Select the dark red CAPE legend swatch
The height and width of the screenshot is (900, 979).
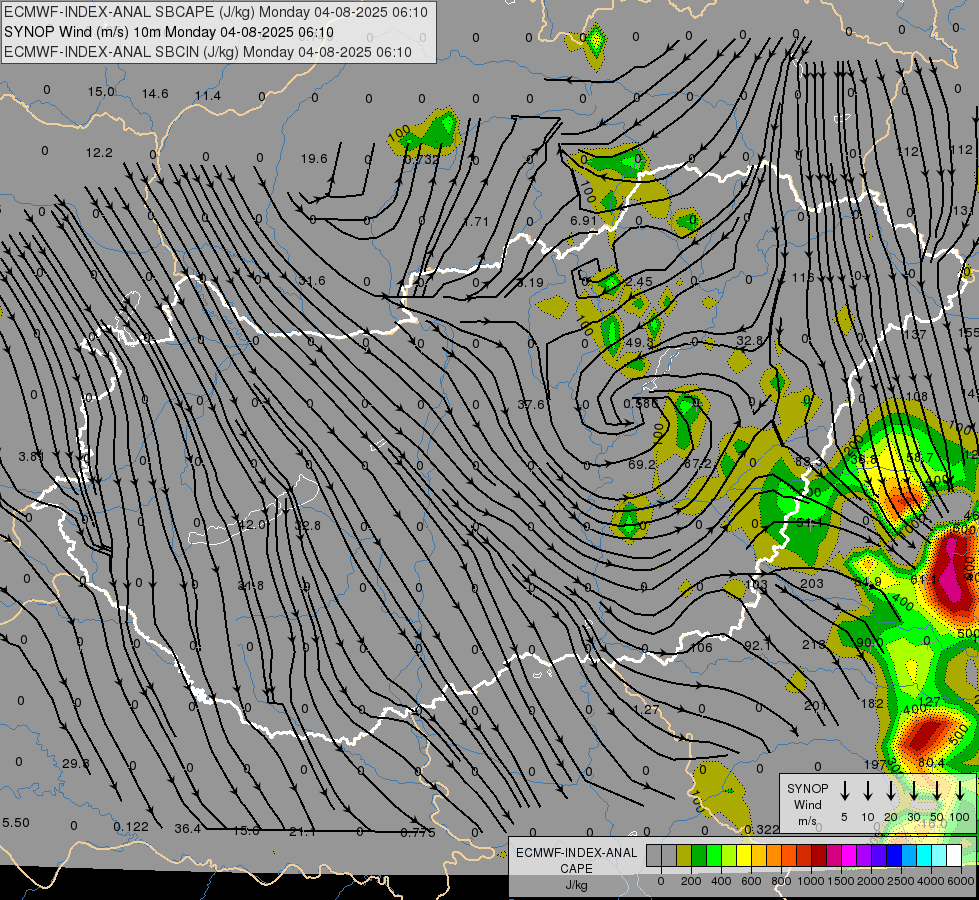819,856
